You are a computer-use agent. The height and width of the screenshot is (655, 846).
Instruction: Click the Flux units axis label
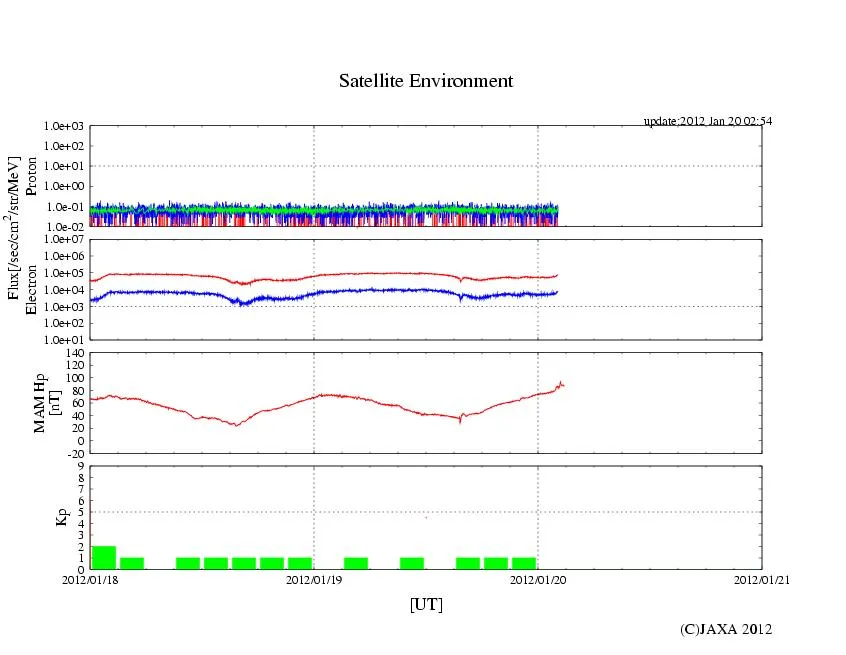click(14, 230)
